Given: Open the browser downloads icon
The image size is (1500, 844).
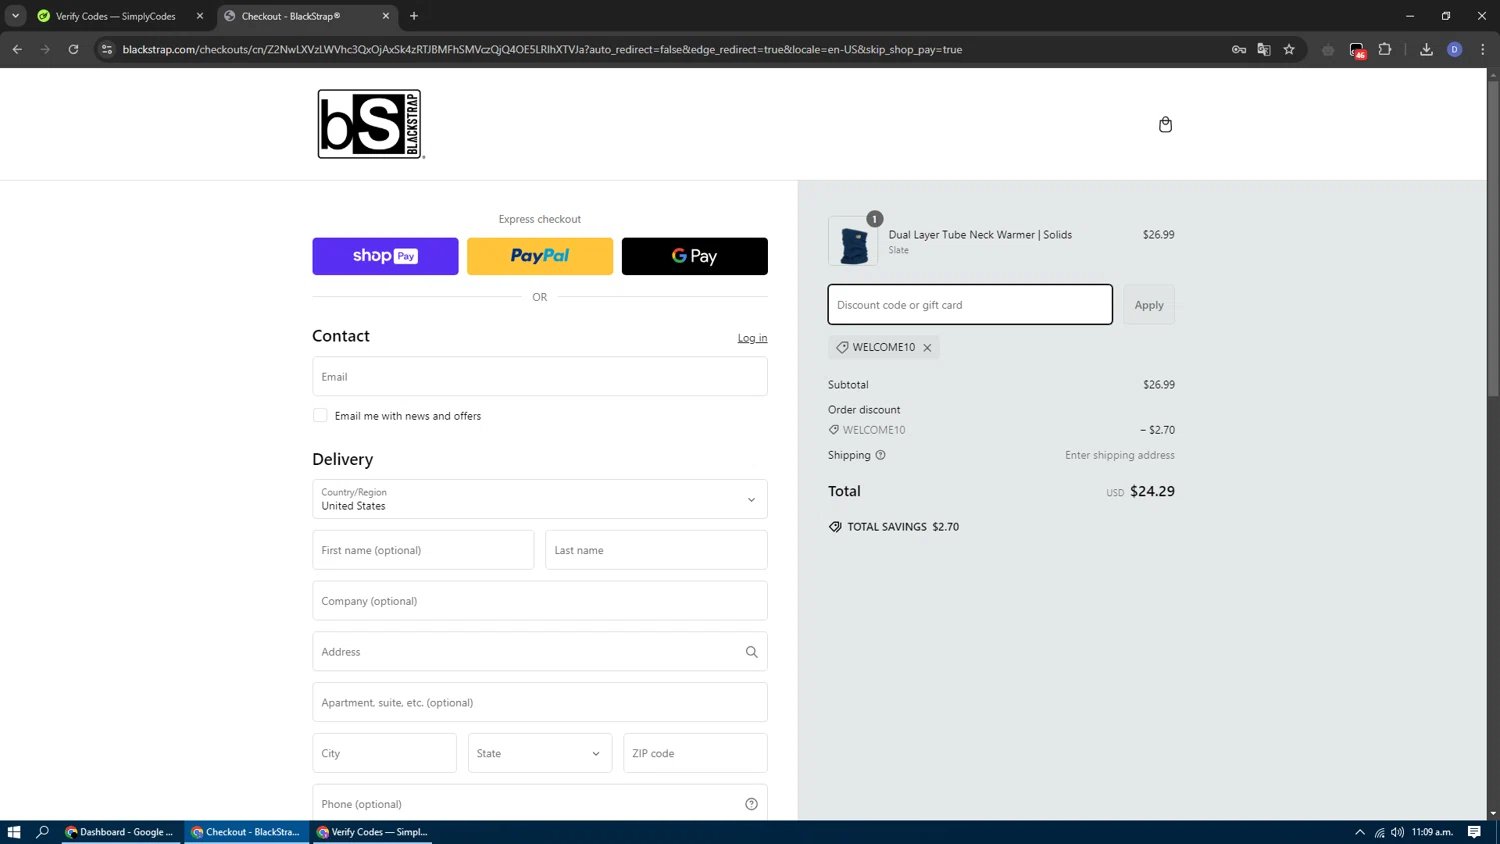Looking at the screenshot, I should point(1426,49).
